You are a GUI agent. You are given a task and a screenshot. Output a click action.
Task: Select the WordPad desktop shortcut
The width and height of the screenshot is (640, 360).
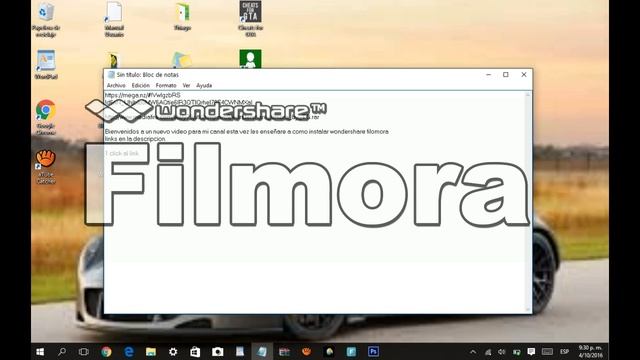(46, 64)
